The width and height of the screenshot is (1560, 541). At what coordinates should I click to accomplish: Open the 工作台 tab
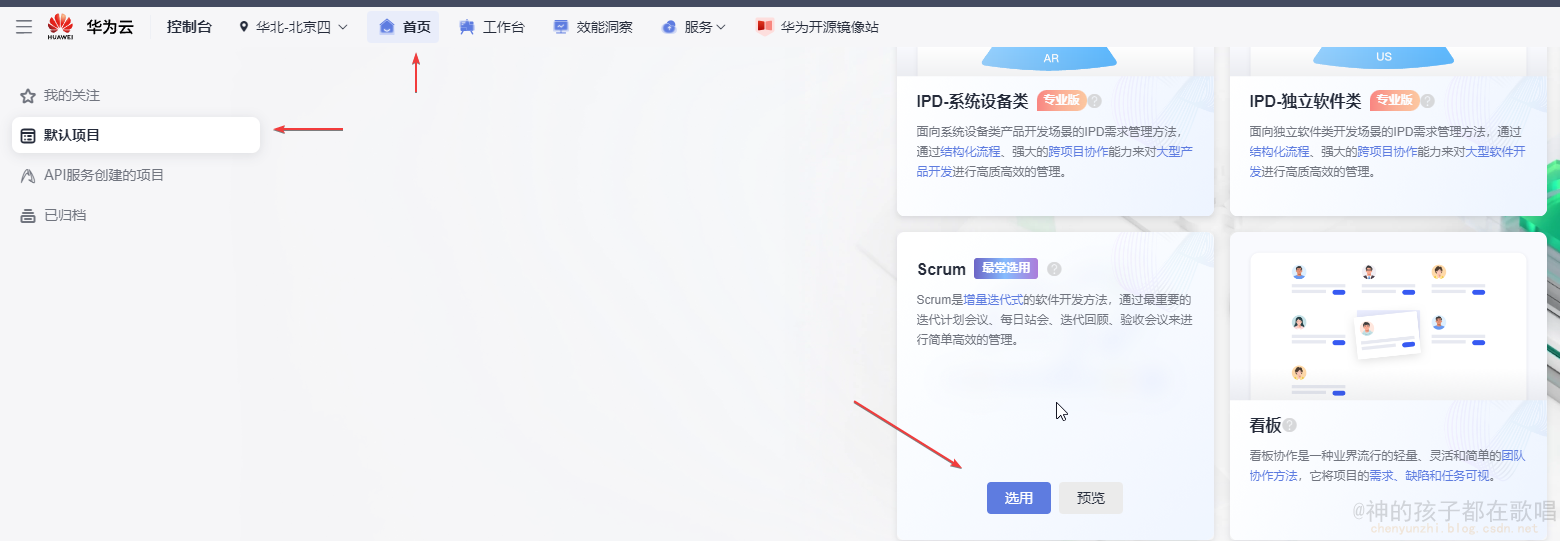coord(491,27)
